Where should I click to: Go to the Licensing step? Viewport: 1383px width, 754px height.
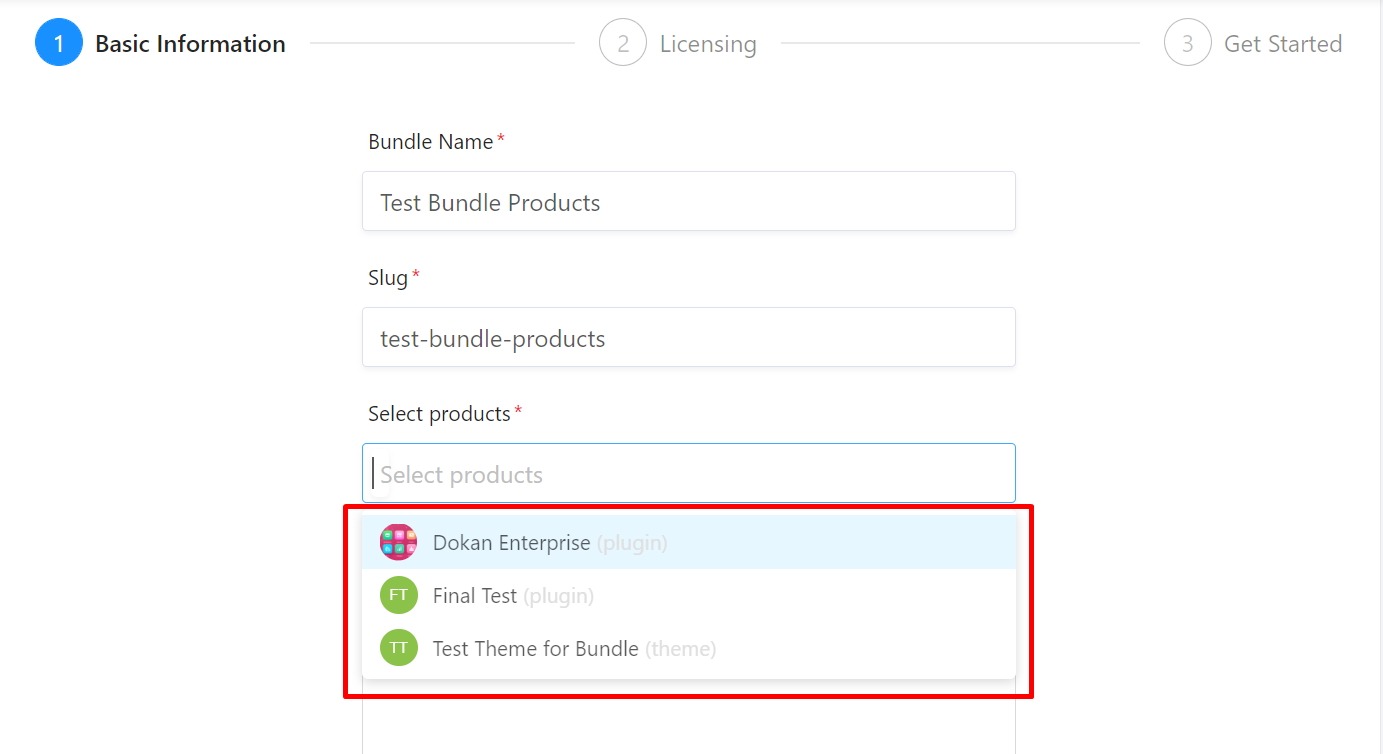coord(708,44)
